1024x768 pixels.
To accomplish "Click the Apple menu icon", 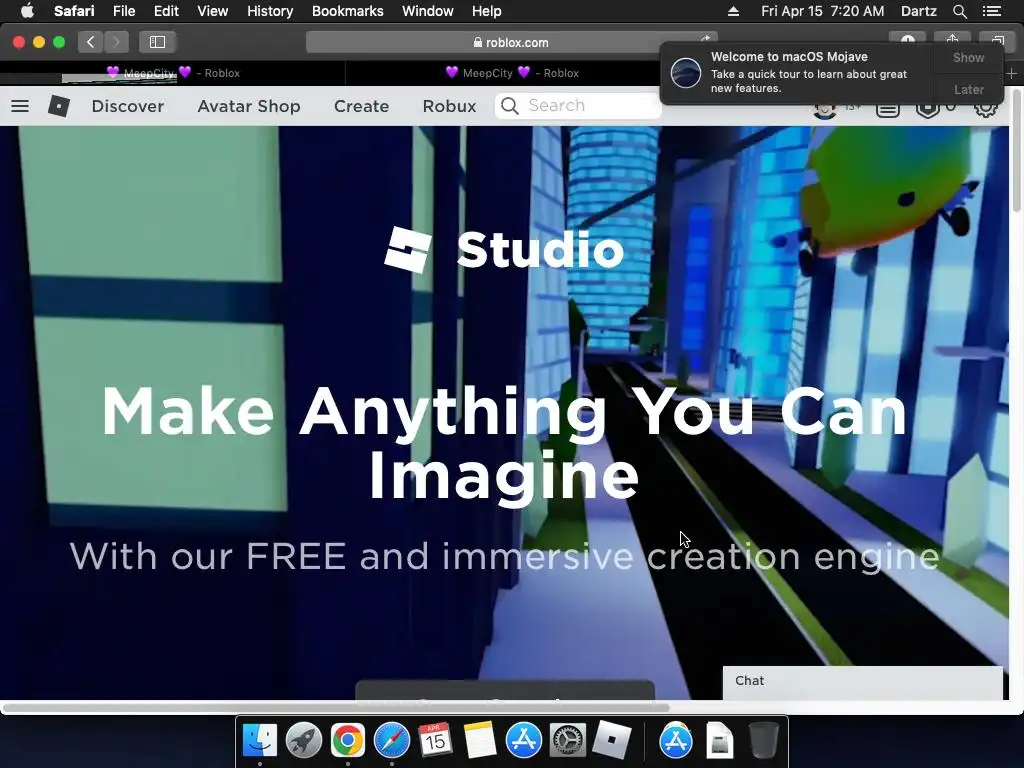I will point(27,11).
